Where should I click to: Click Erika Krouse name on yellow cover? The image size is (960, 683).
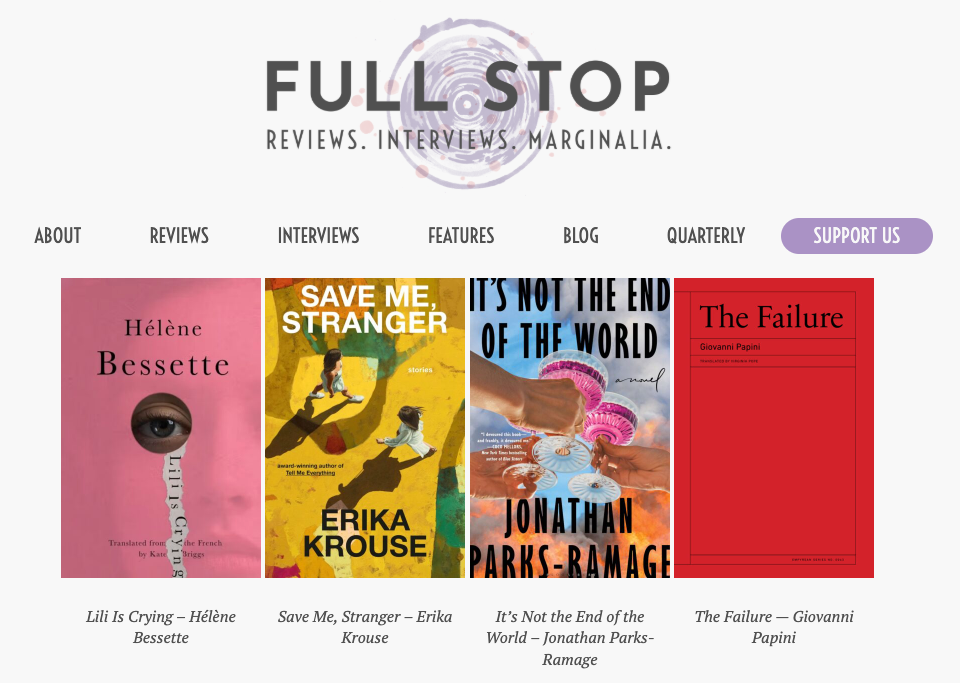366,533
